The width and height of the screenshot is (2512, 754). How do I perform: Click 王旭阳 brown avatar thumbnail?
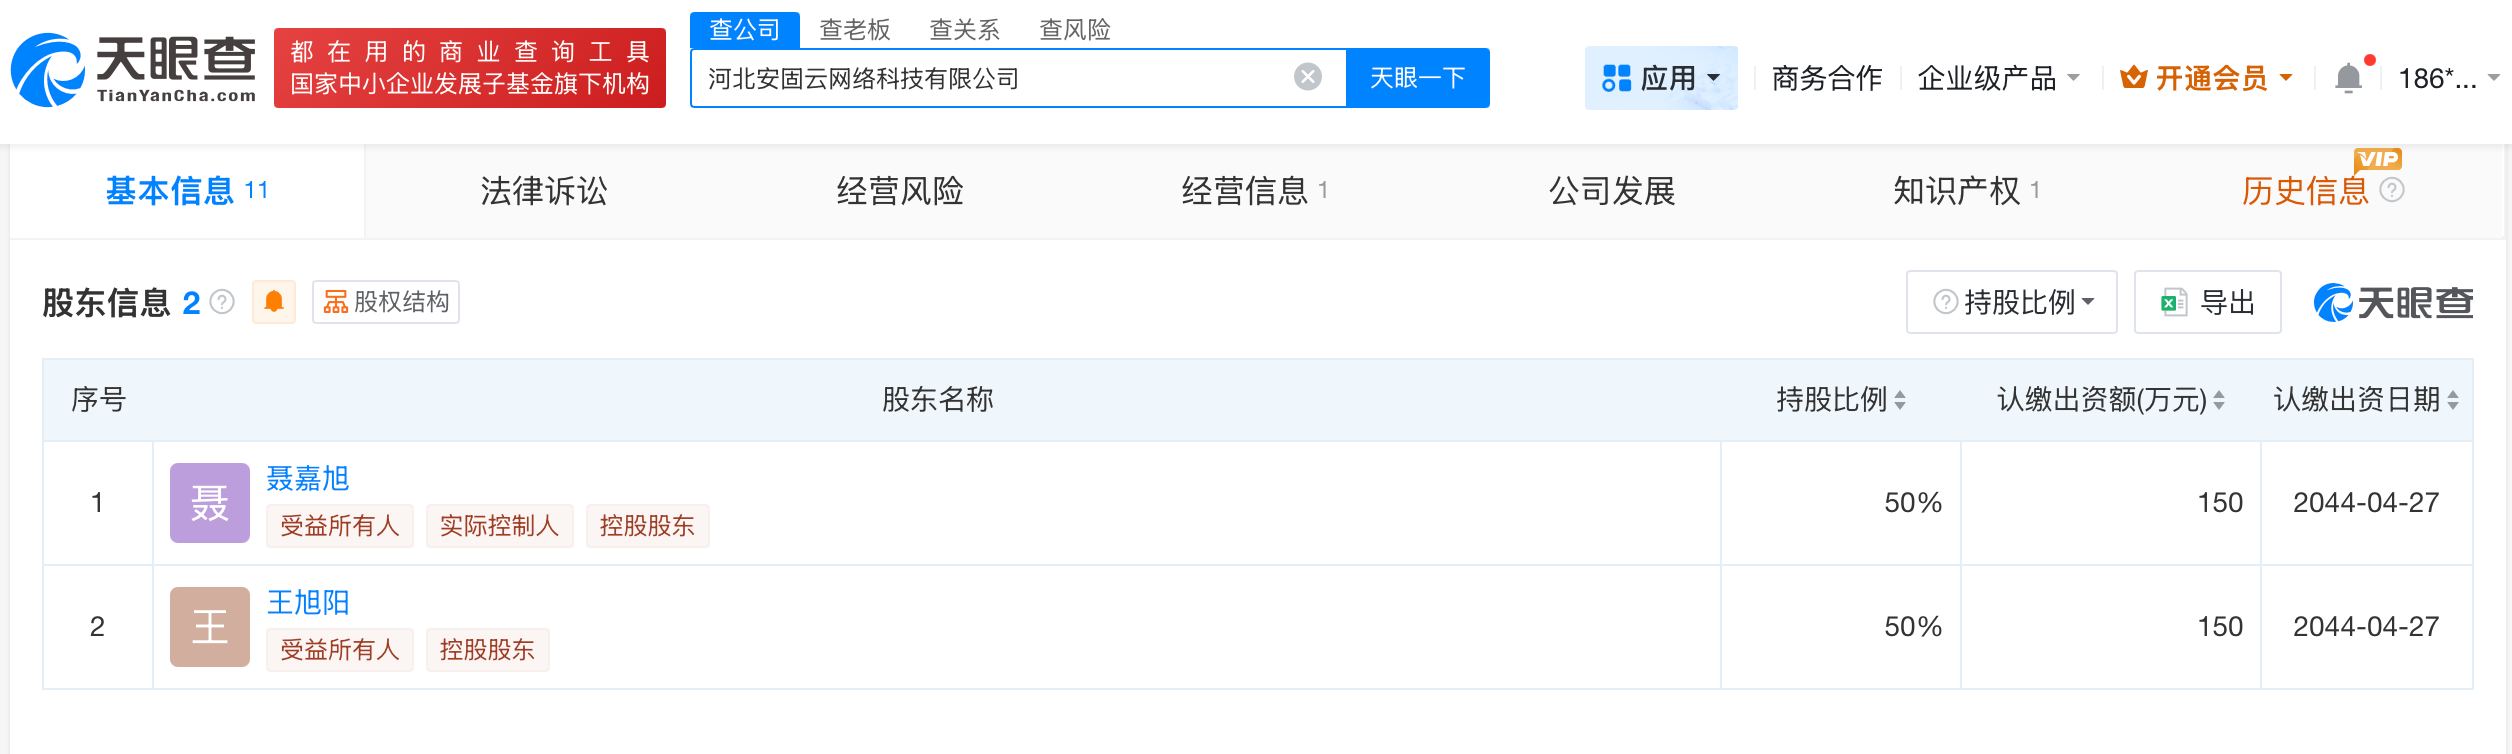[x=209, y=627]
